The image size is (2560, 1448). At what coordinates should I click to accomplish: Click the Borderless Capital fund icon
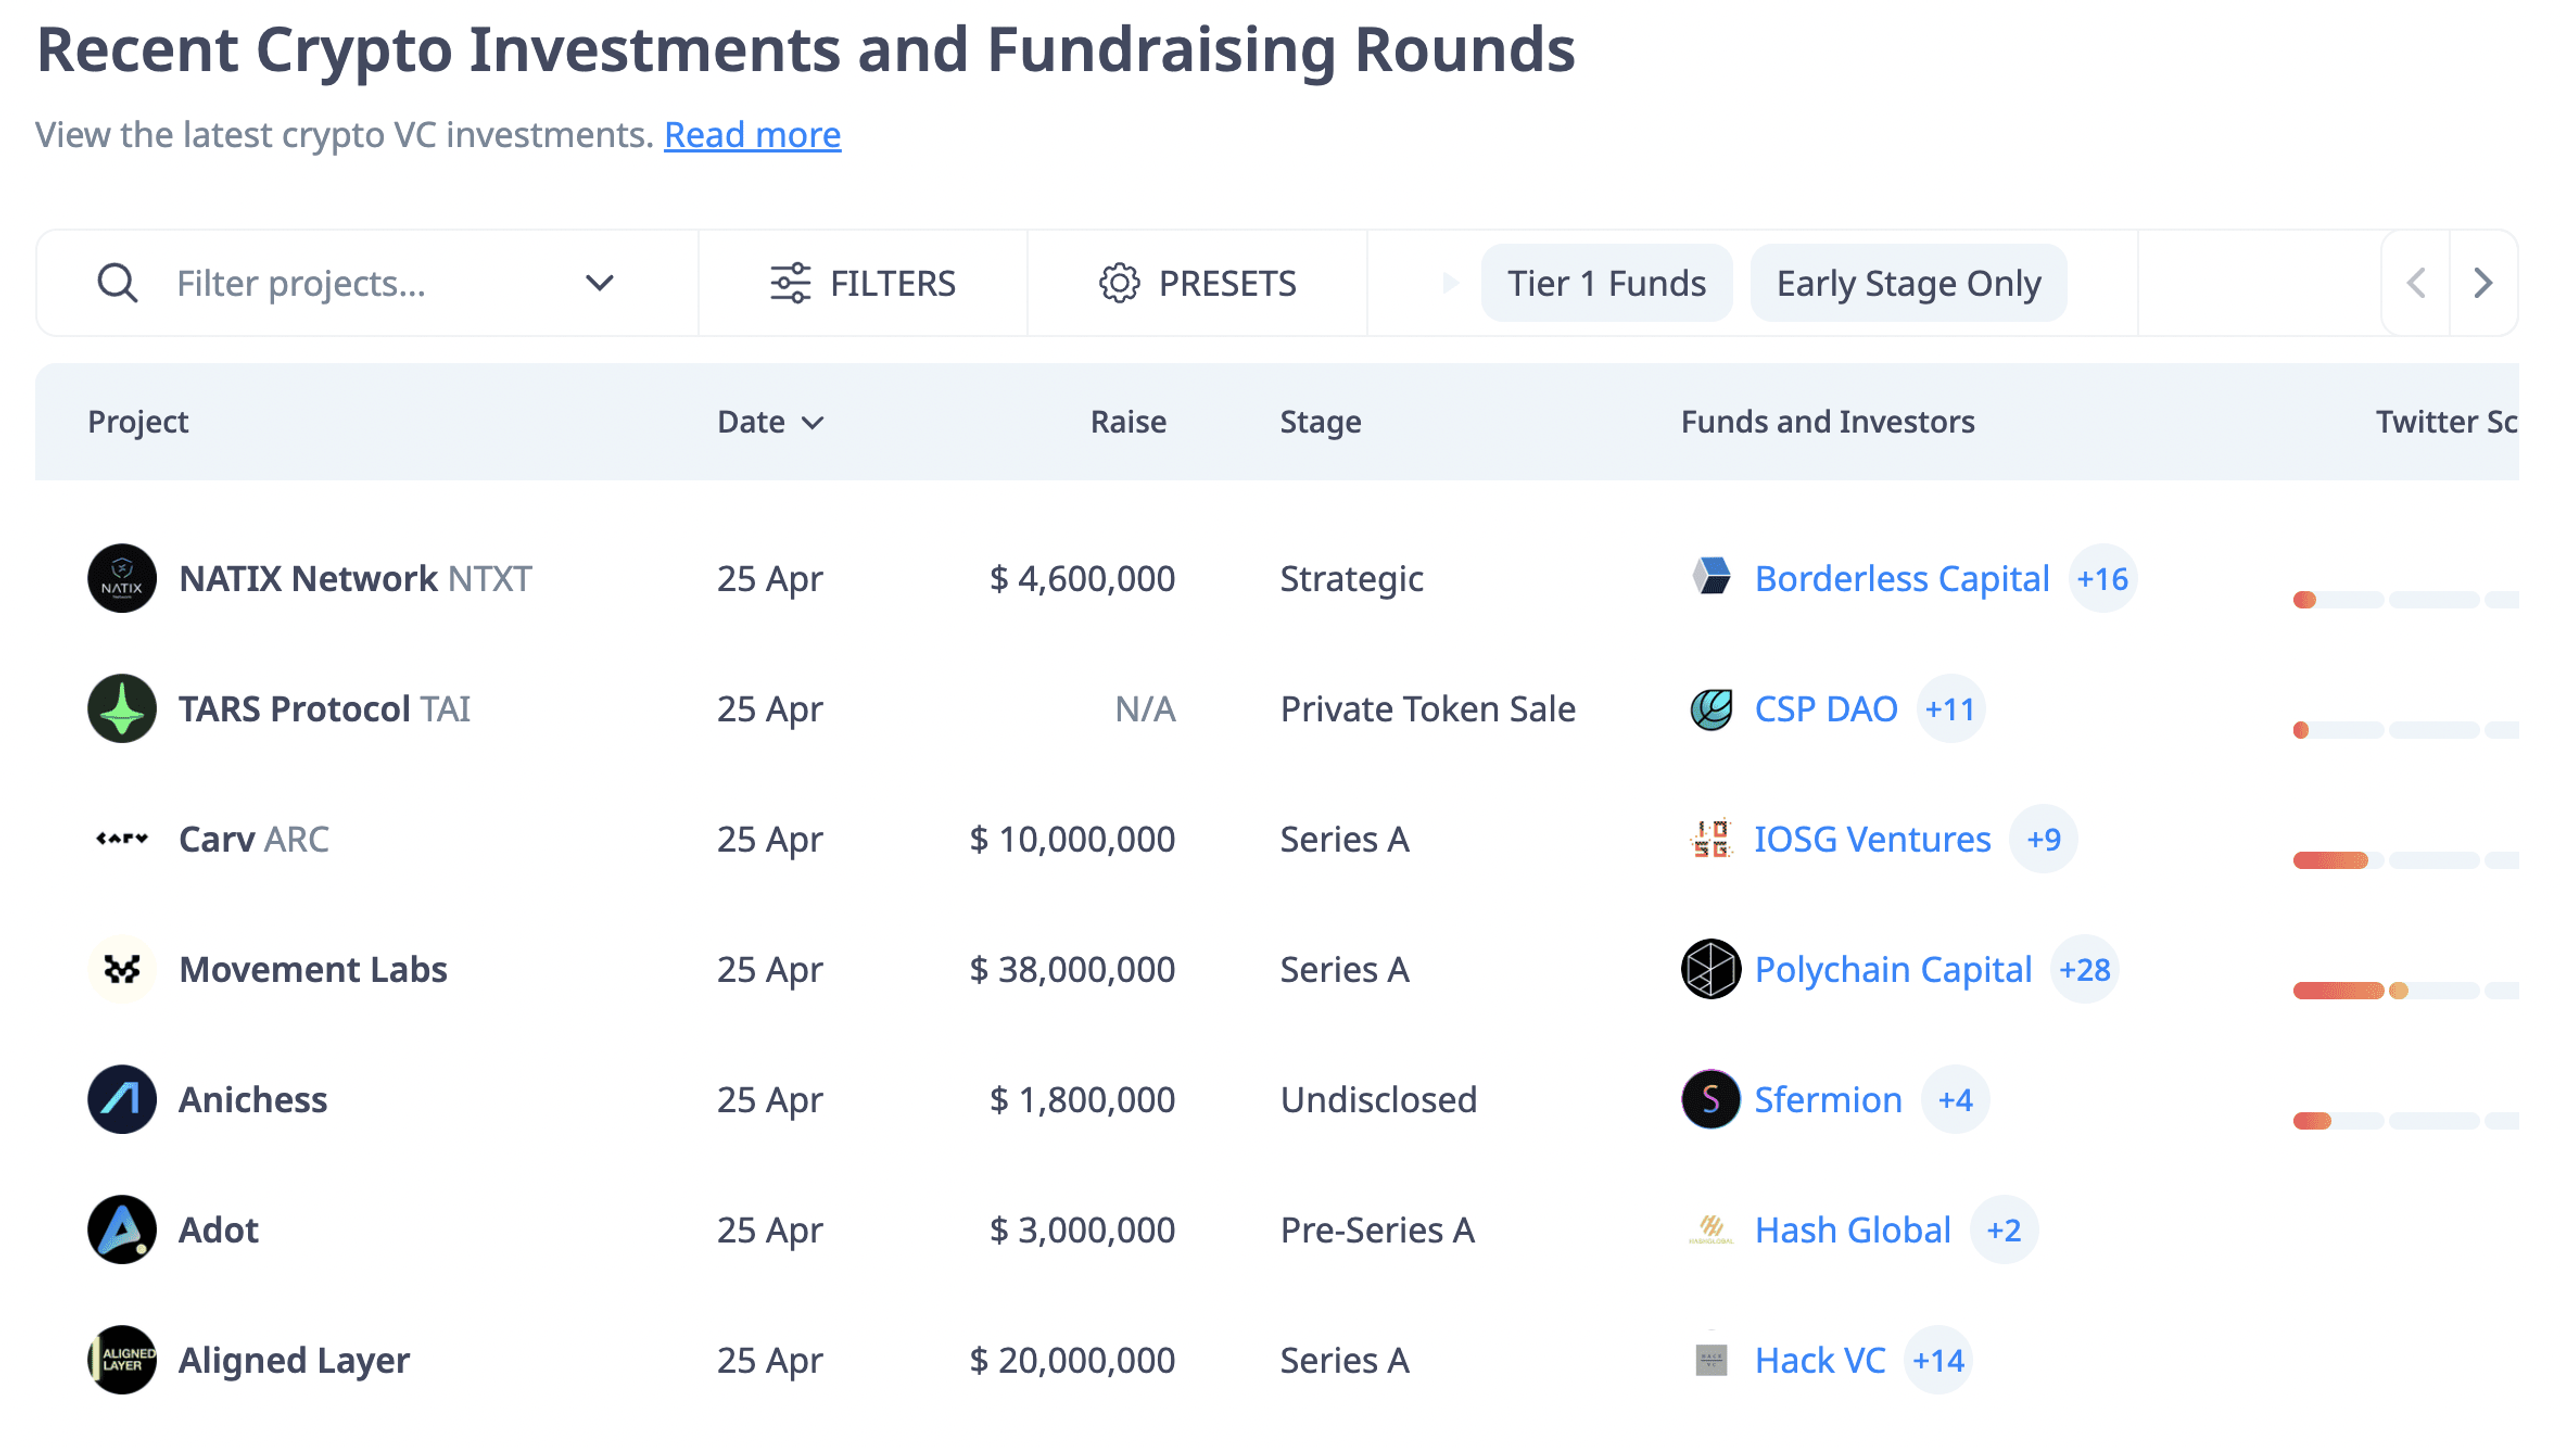click(x=1710, y=577)
